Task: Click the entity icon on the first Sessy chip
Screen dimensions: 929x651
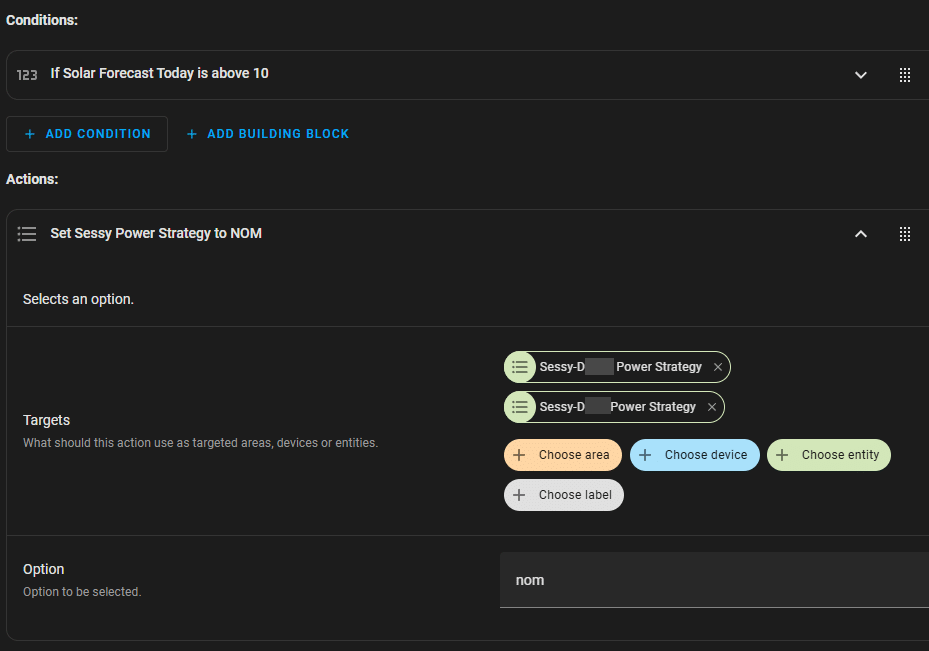Action: tap(520, 367)
